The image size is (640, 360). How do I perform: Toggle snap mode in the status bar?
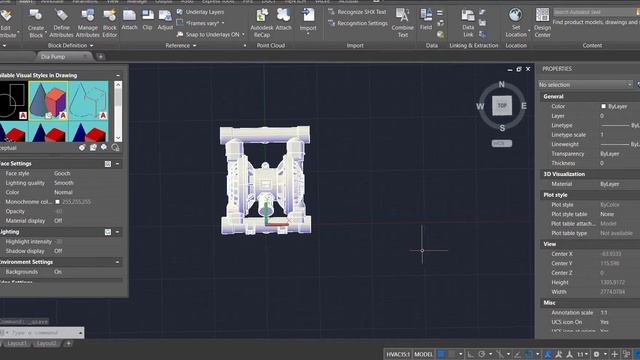click(451, 354)
